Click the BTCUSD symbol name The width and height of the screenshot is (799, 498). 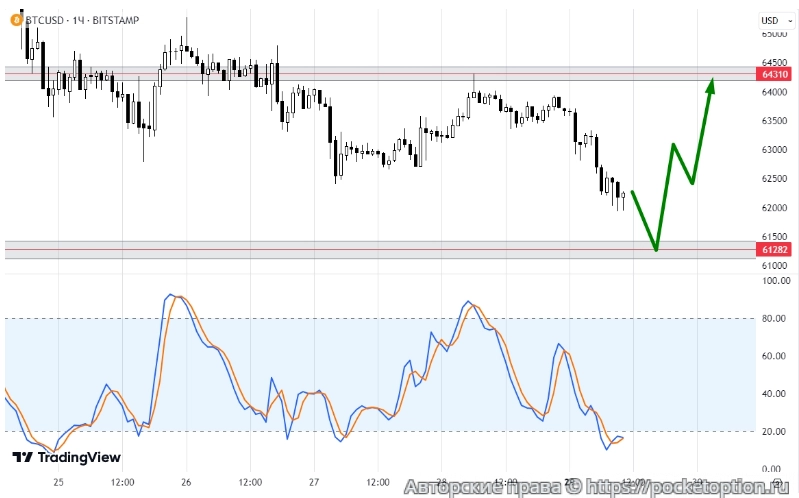pos(45,20)
